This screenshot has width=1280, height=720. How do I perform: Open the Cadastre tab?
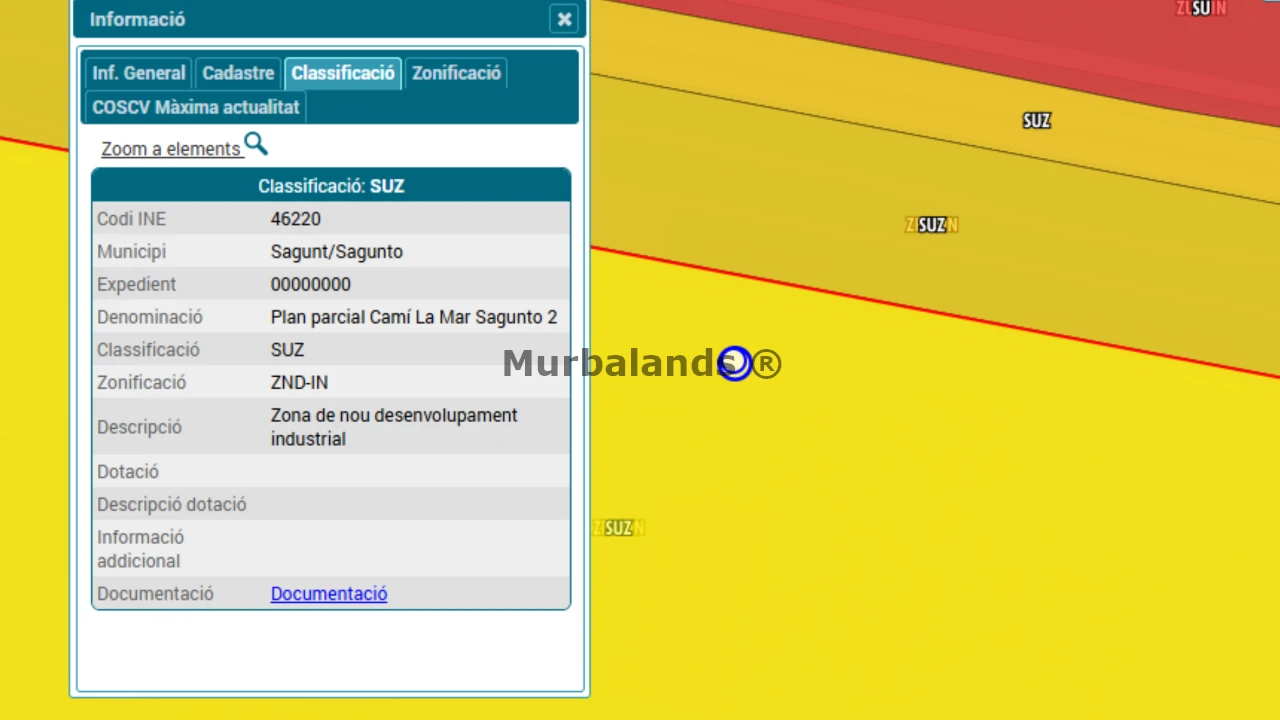(x=238, y=73)
